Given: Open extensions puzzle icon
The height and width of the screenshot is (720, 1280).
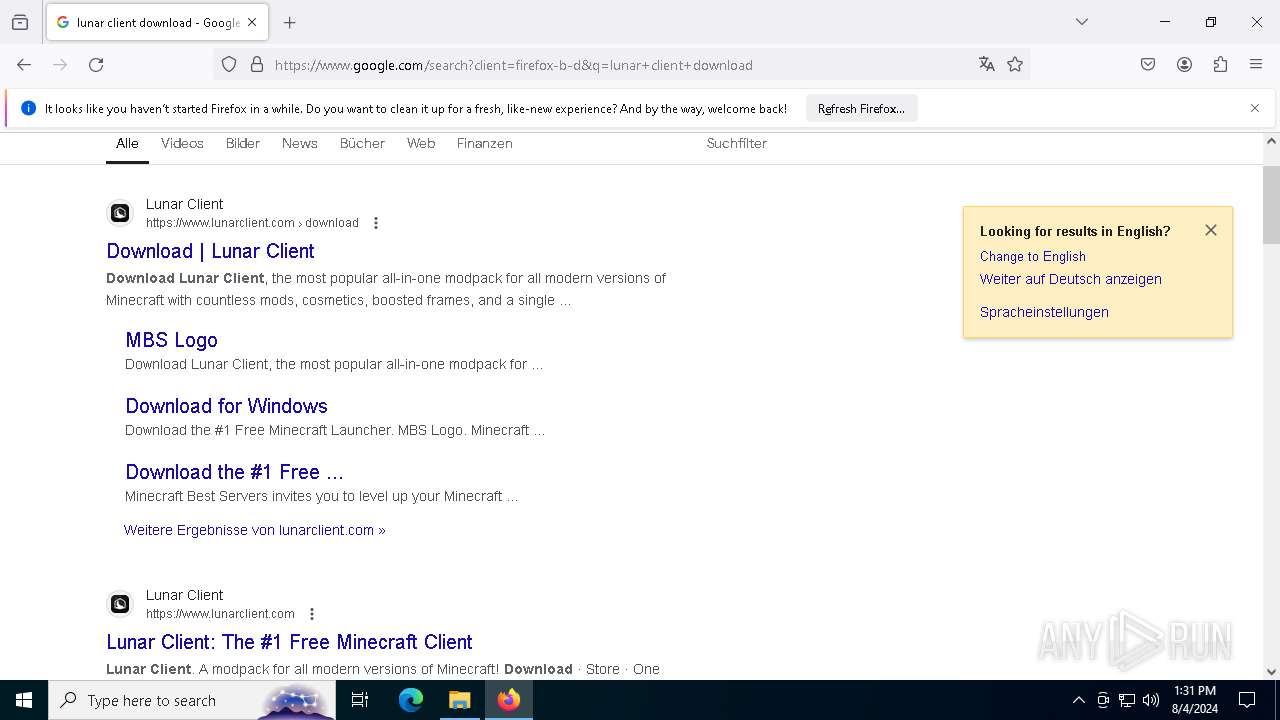Looking at the screenshot, I should 1220,65.
